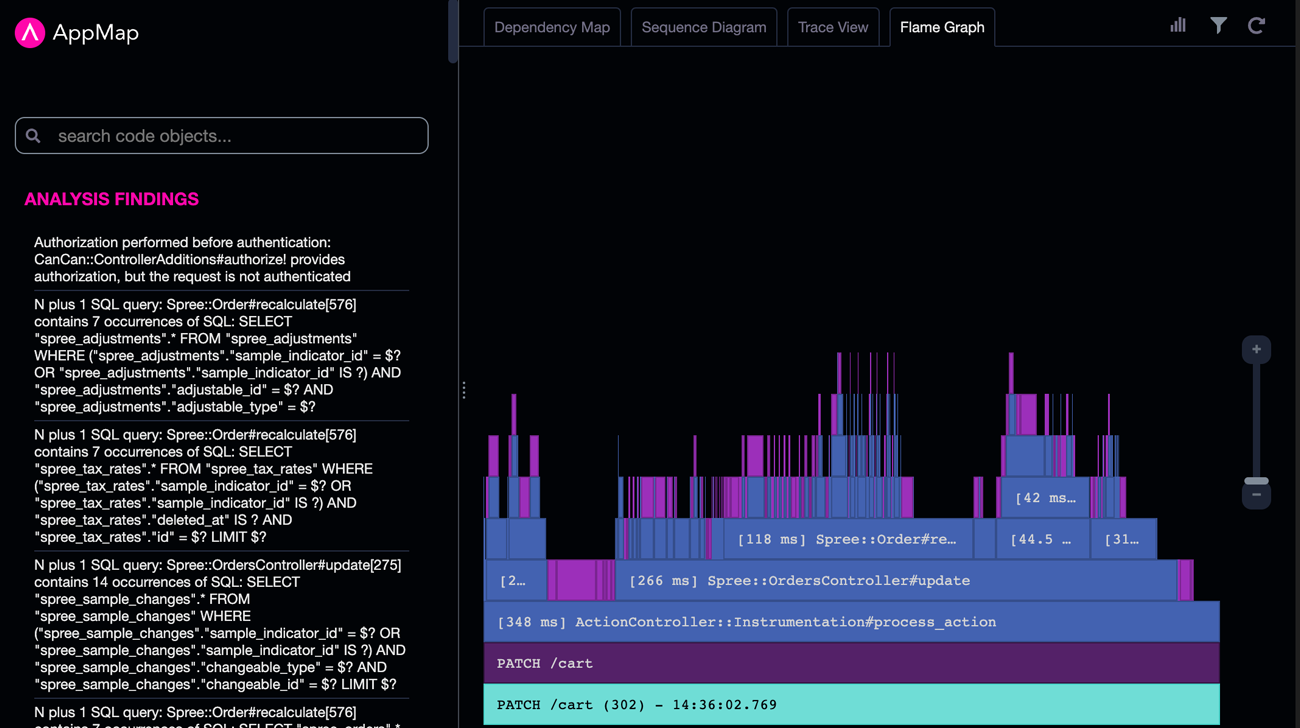Select the PATCH /cart (302) teal bar
The height and width of the screenshot is (728, 1300).
tap(850, 705)
